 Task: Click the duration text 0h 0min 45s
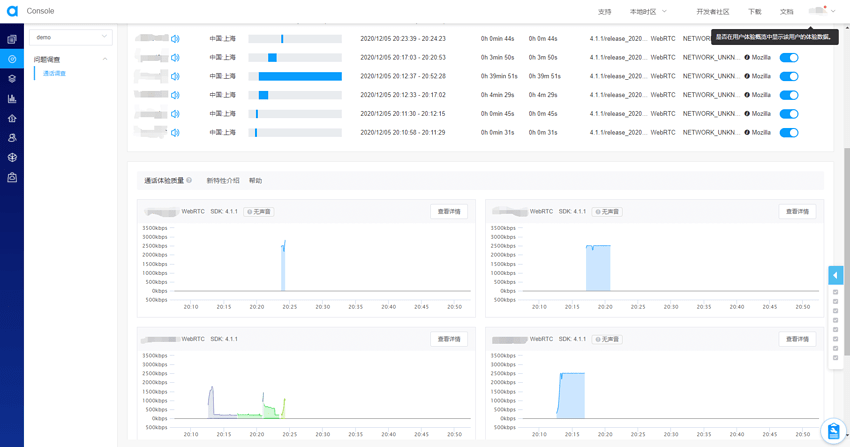[497, 114]
